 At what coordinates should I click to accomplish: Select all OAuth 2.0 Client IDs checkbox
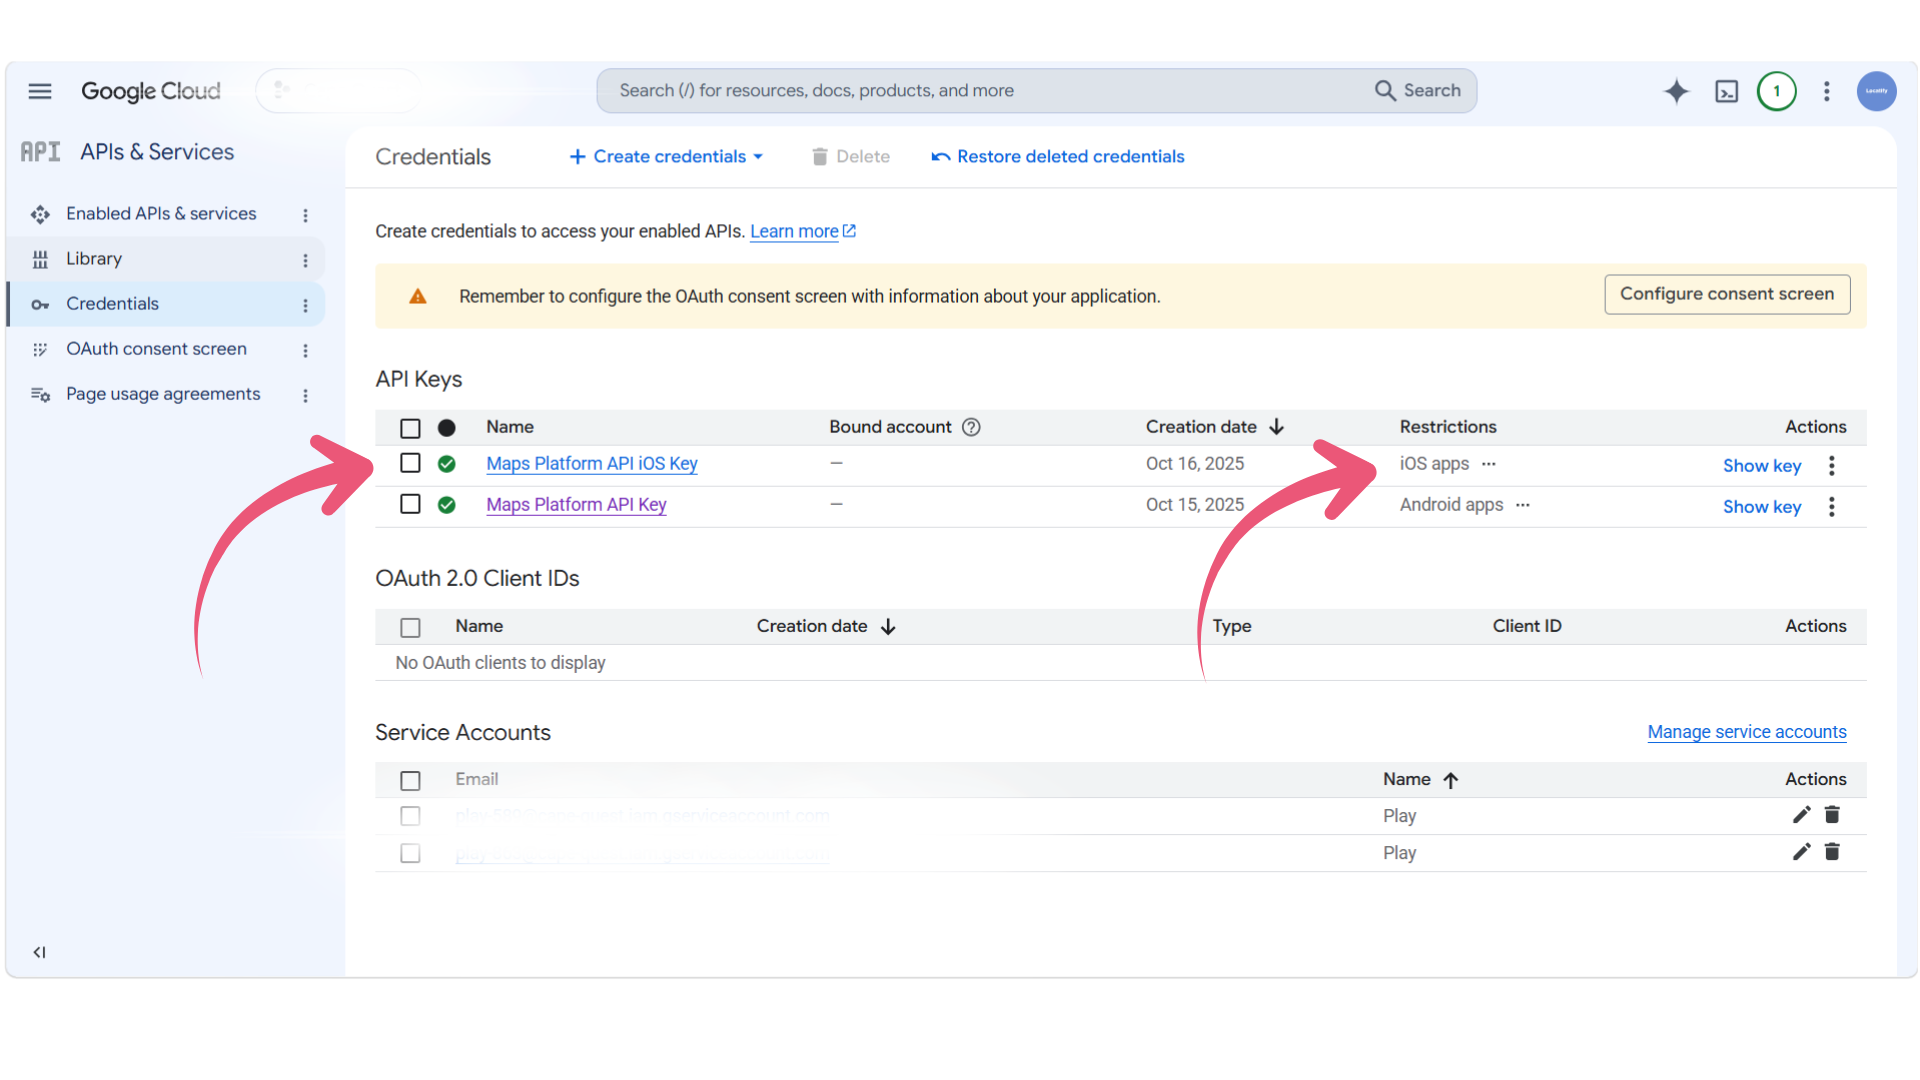click(410, 628)
